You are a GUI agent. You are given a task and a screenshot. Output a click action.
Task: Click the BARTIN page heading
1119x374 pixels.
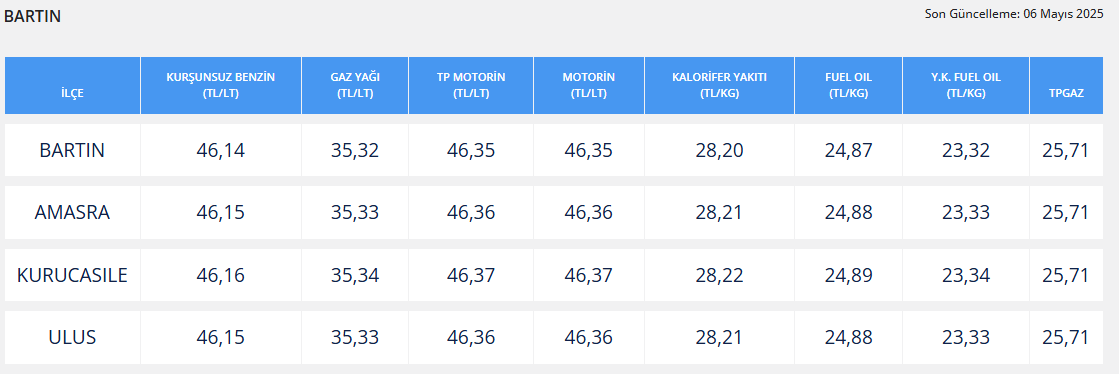pyautogui.click(x=32, y=16)
